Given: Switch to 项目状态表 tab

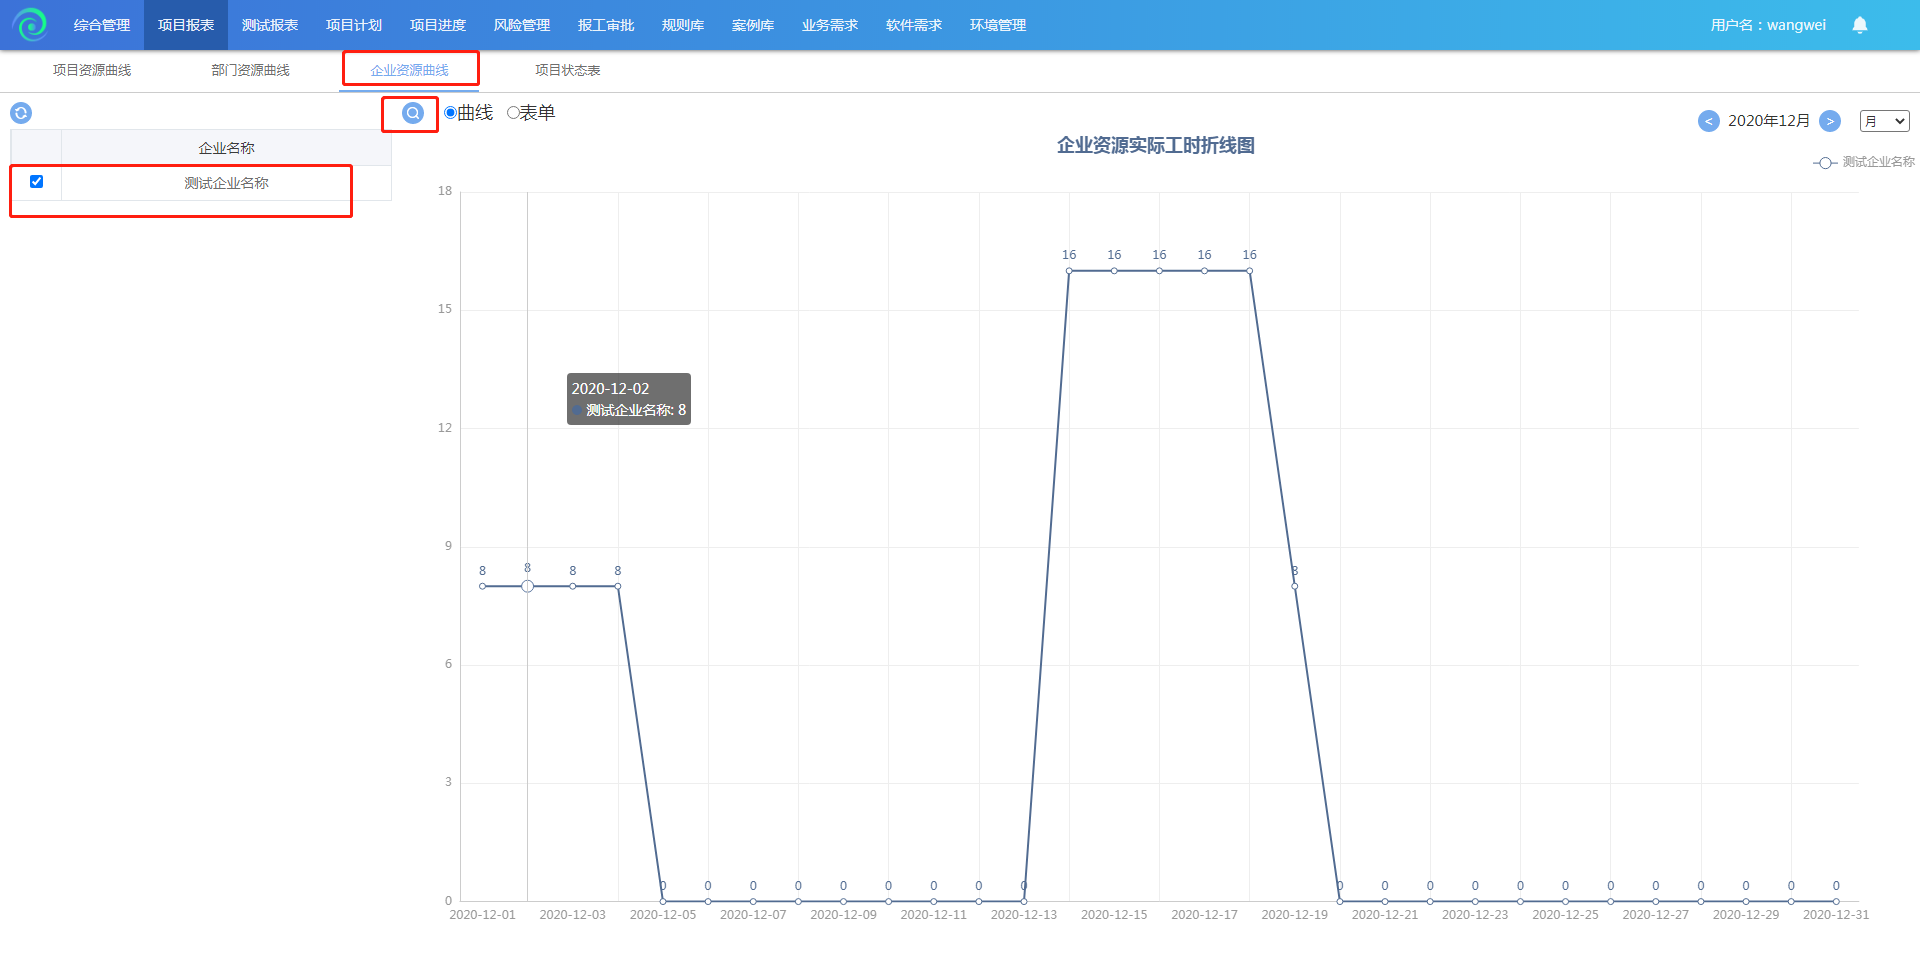Looking at the screenshot, I should [x=567, y=70].
